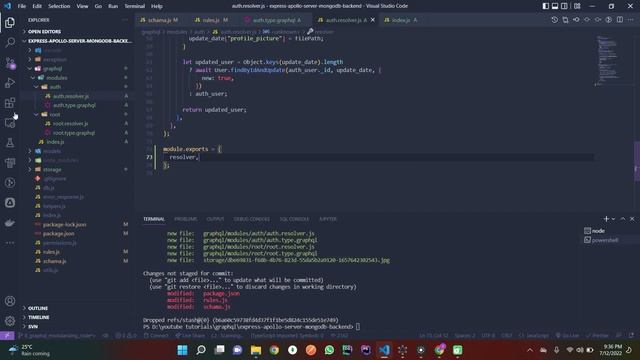The width and height of the screenshot is (640, 360).
Task: Open root.resolver.js in explorer tree
Action: [76, 123]
